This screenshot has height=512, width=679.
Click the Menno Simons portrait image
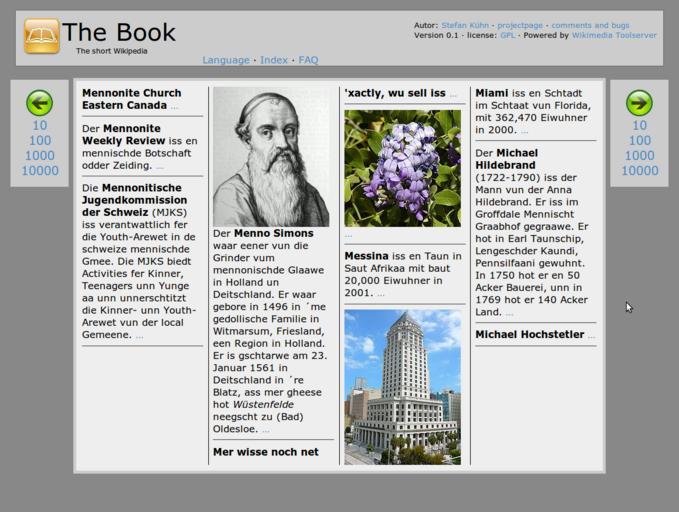271,157
